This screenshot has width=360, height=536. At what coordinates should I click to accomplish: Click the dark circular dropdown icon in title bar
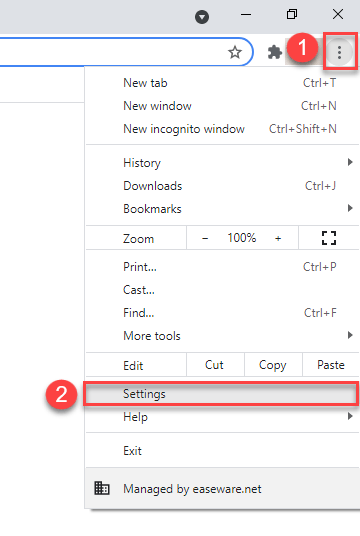[x=202, y=17]
